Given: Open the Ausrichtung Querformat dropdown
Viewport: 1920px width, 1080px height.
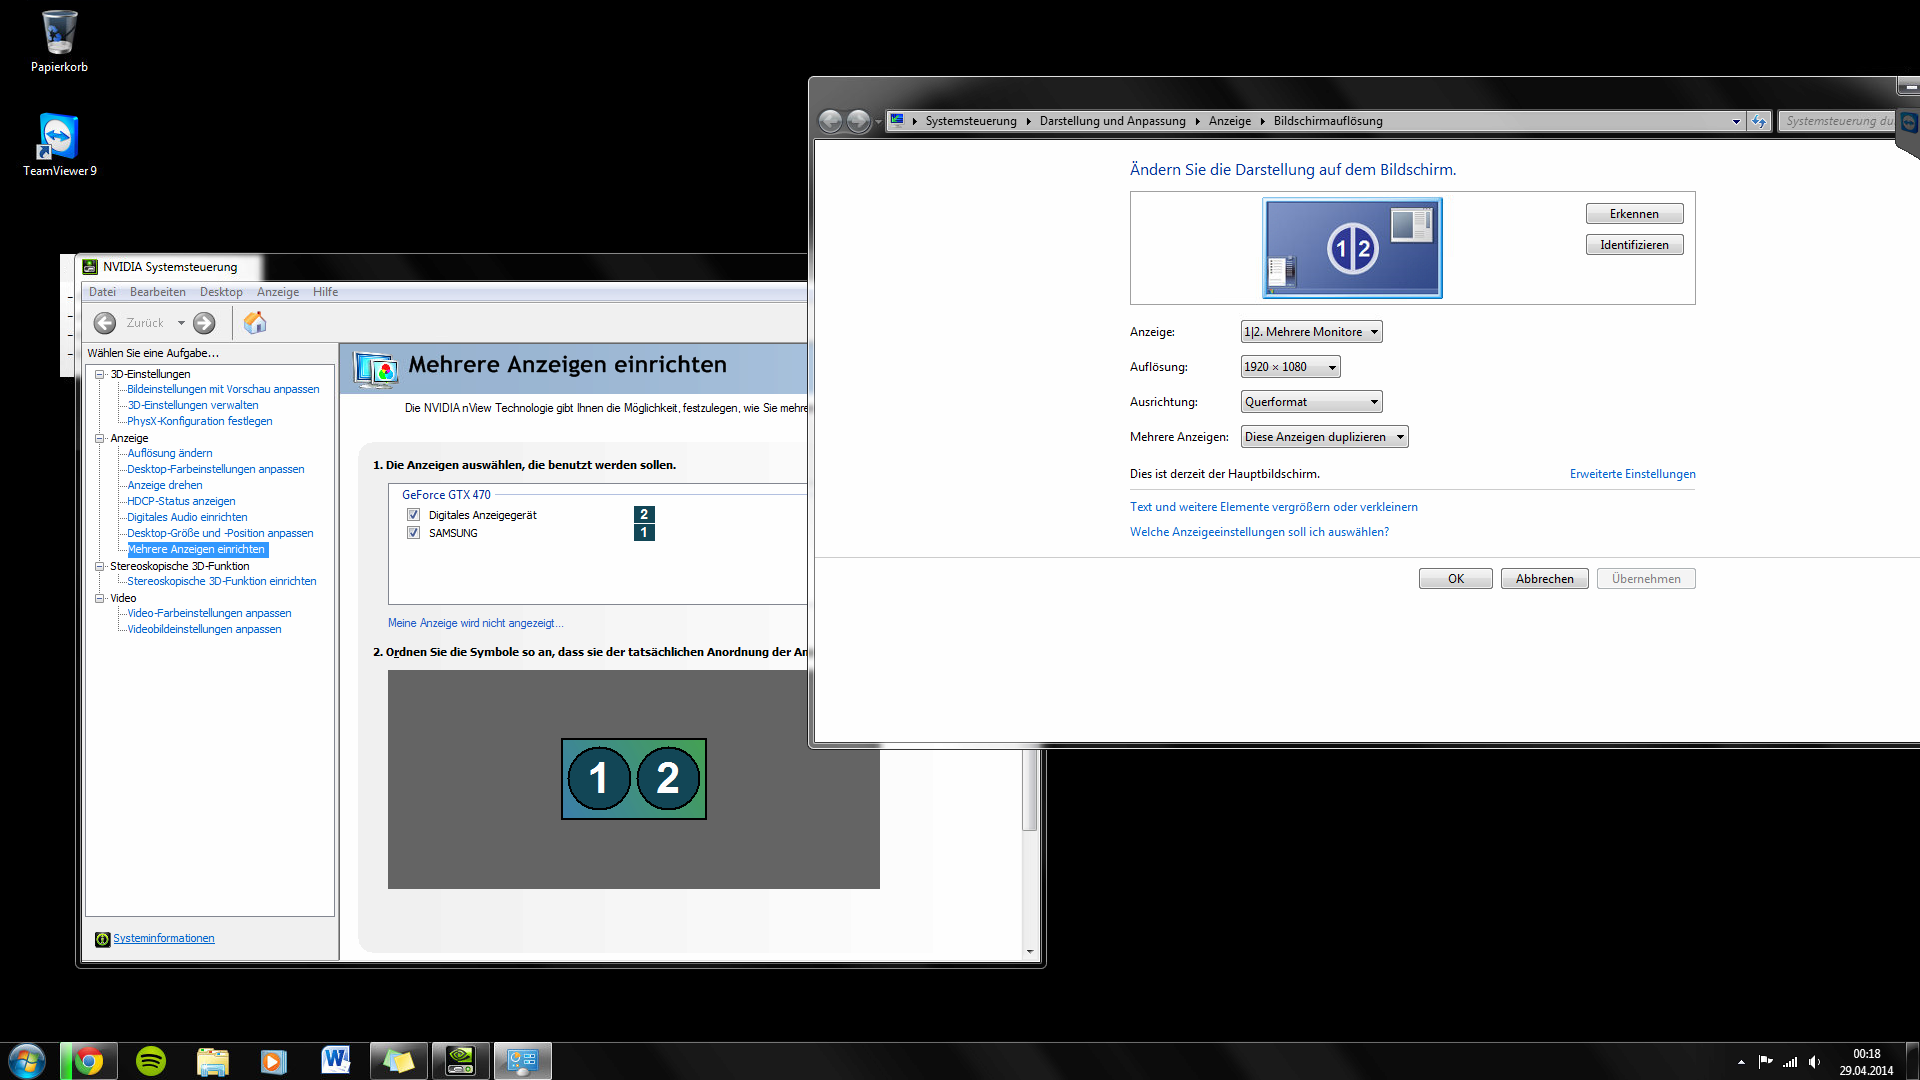Looking at the screenshot, I should [1311, 402].
